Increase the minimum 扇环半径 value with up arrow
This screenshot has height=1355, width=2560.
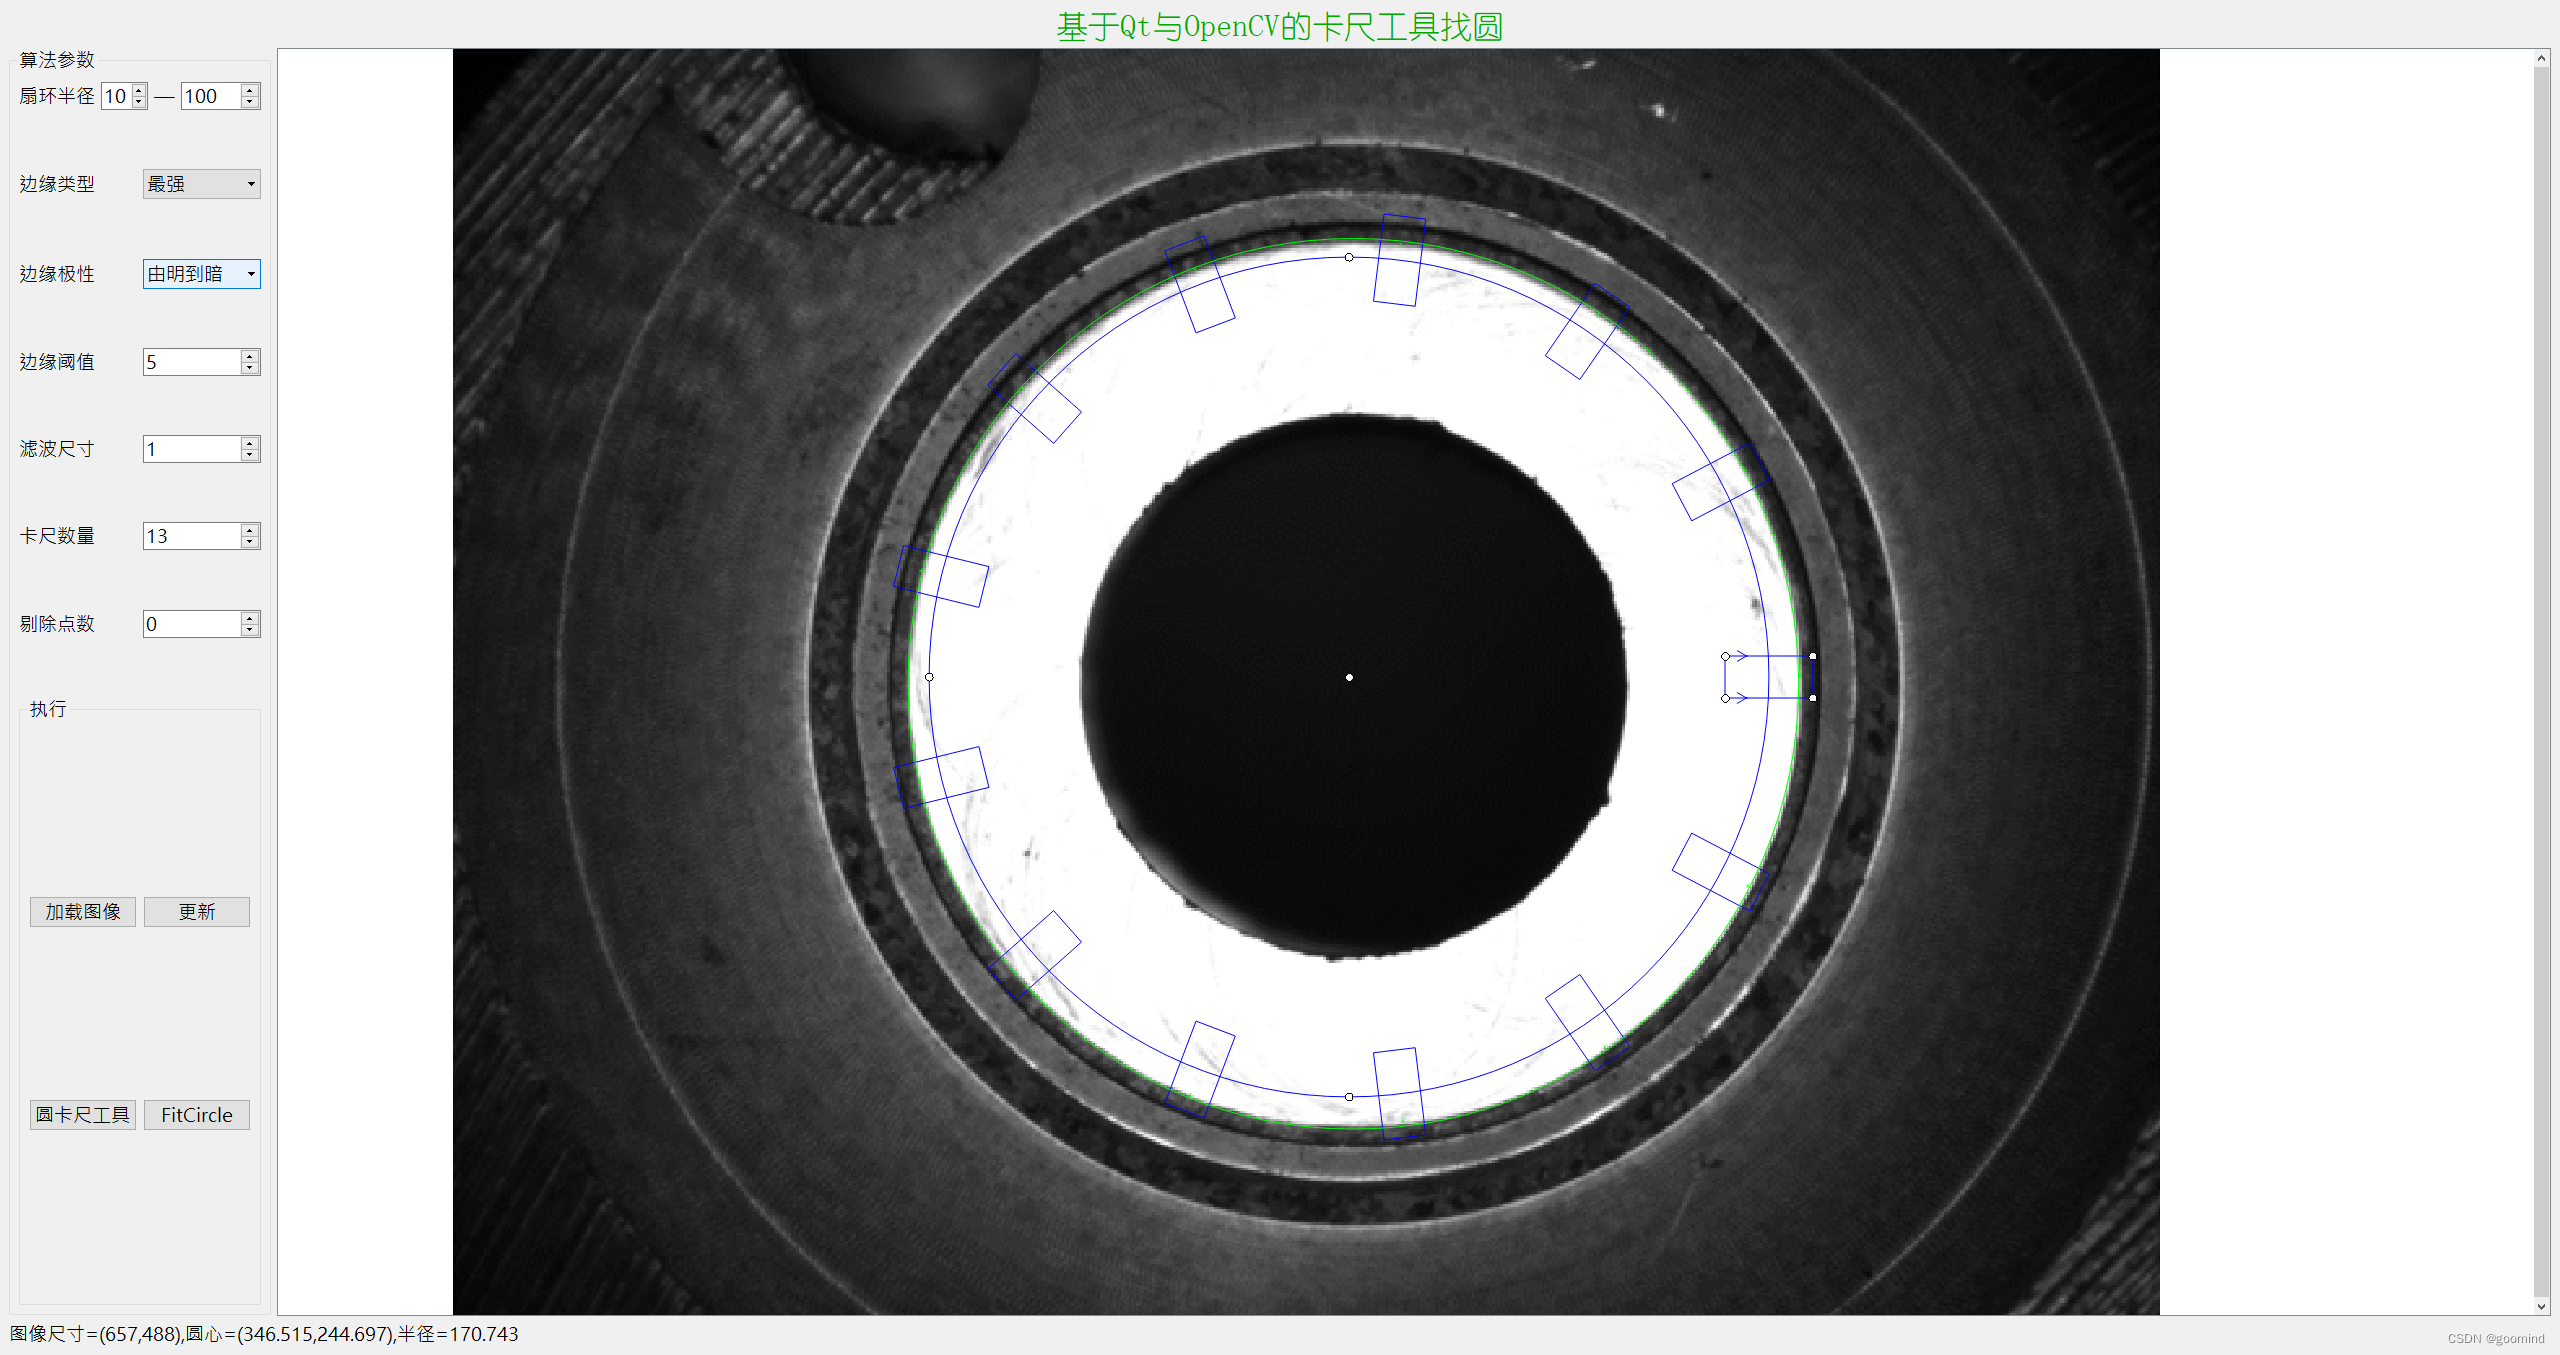(140, 90)
